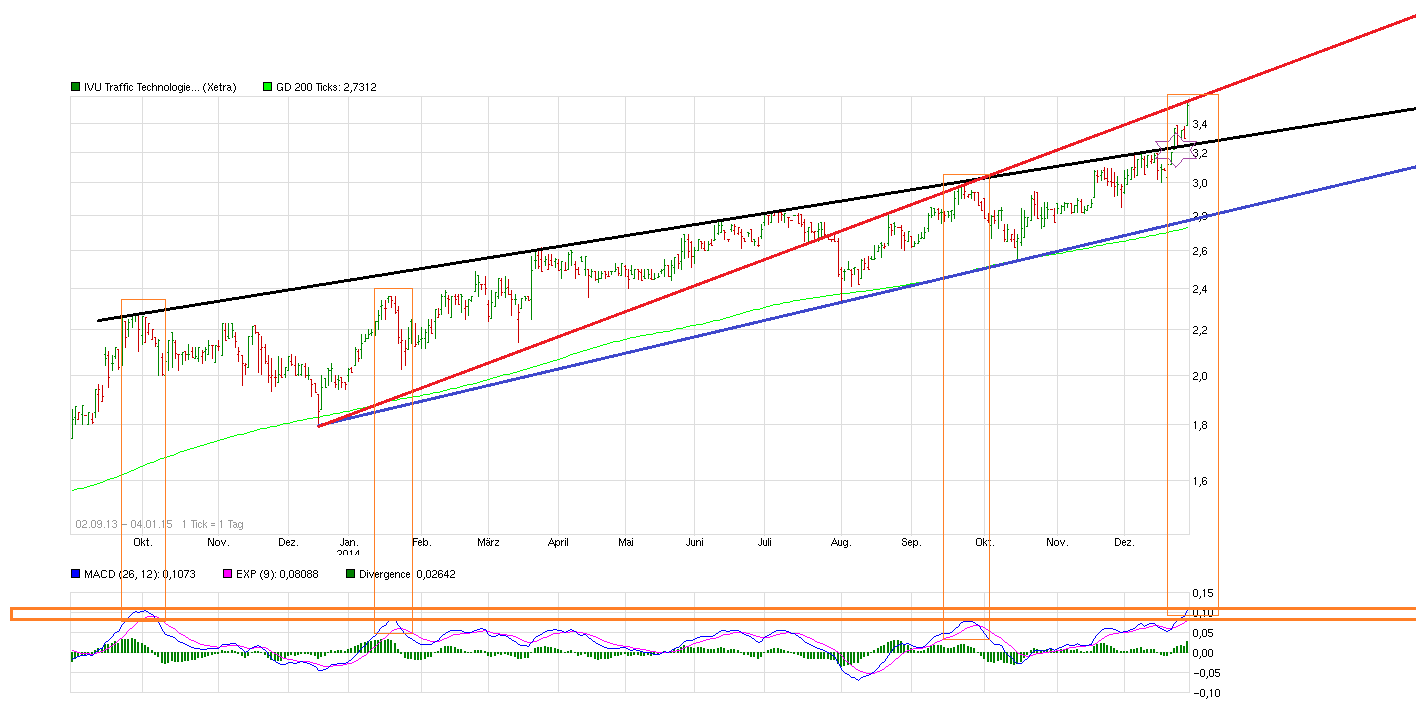1416x727 pixels.
Task: Click the 2,4 price axis value
Action: click(x=1199, y=289)
